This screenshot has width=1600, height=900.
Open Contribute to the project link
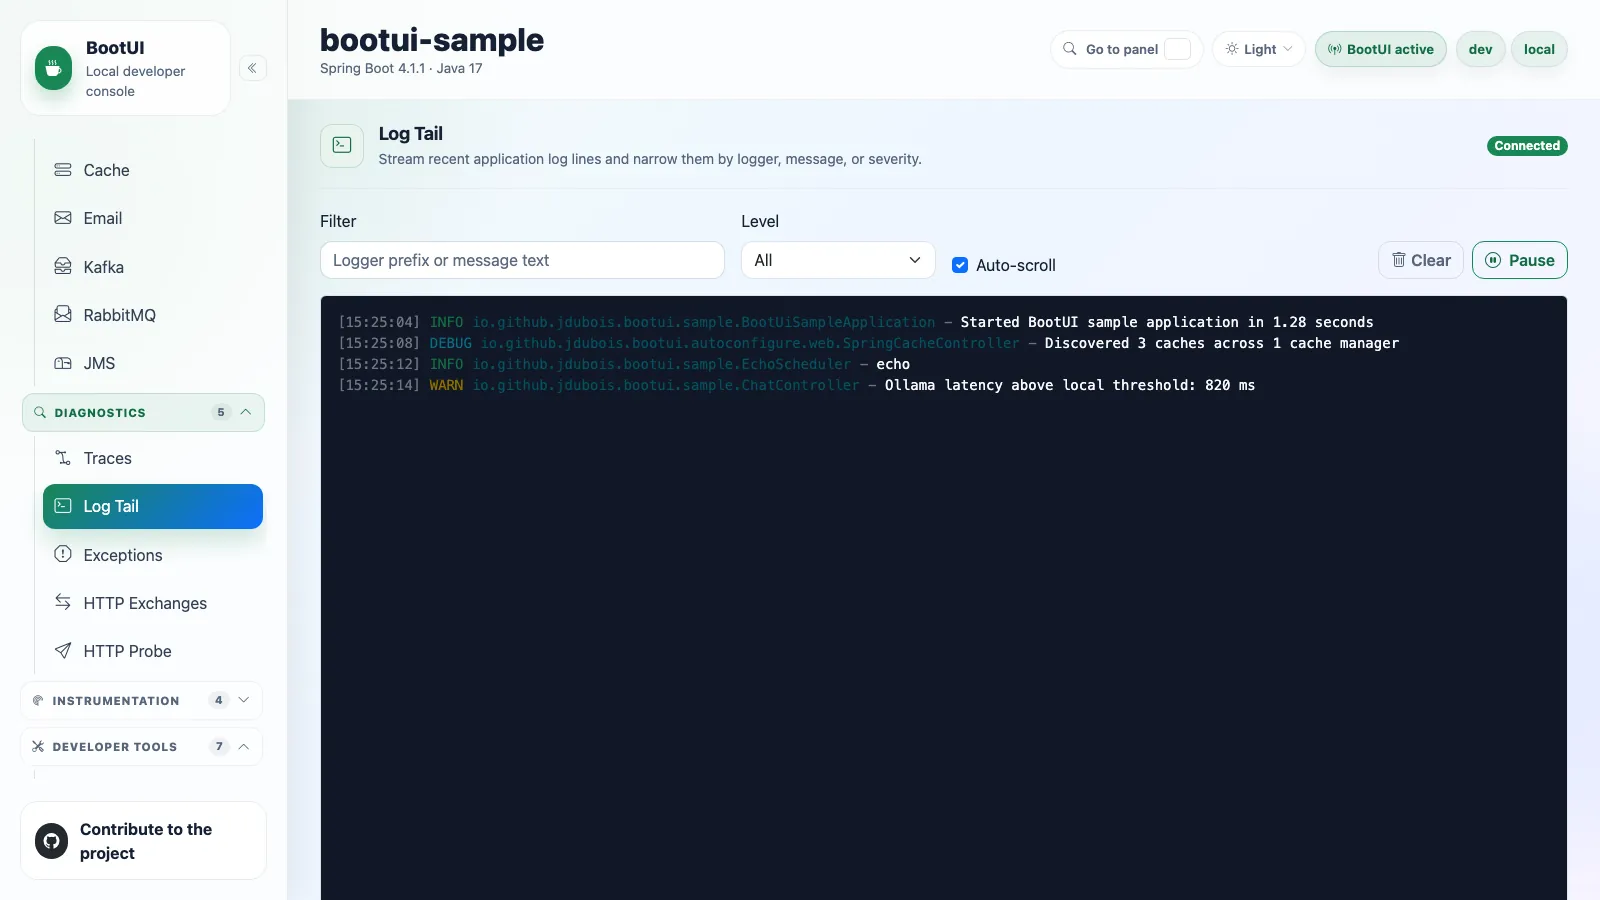pyautogui.click(x=143, y=841)
